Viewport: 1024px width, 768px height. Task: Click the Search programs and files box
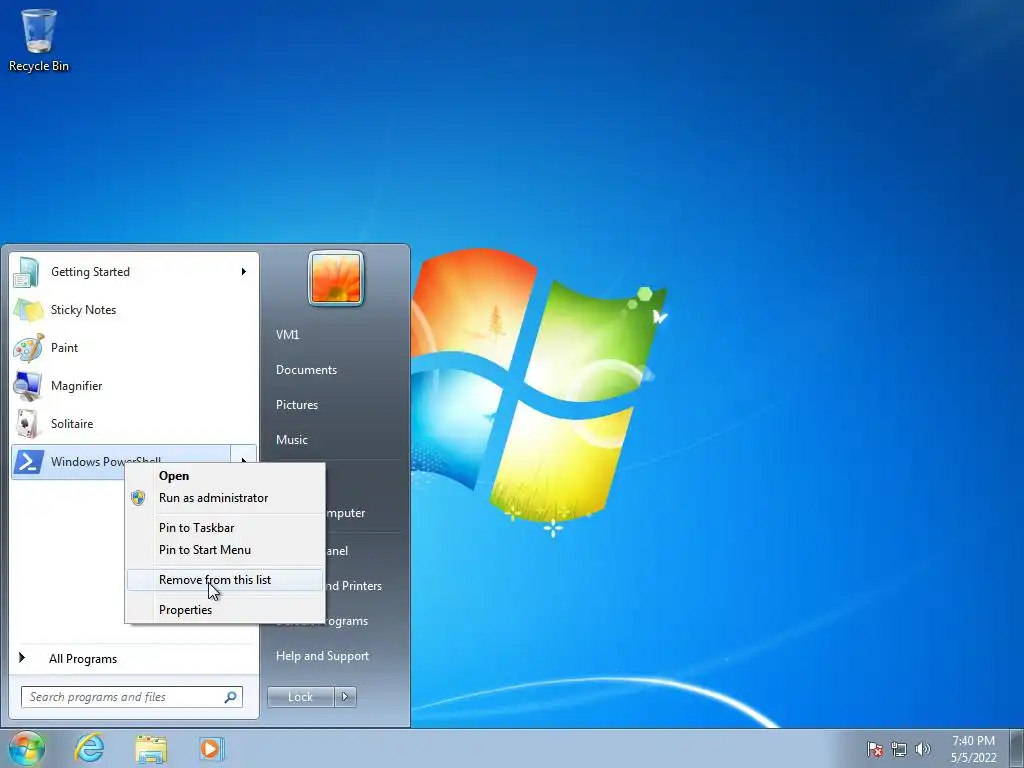pos(131,697)
